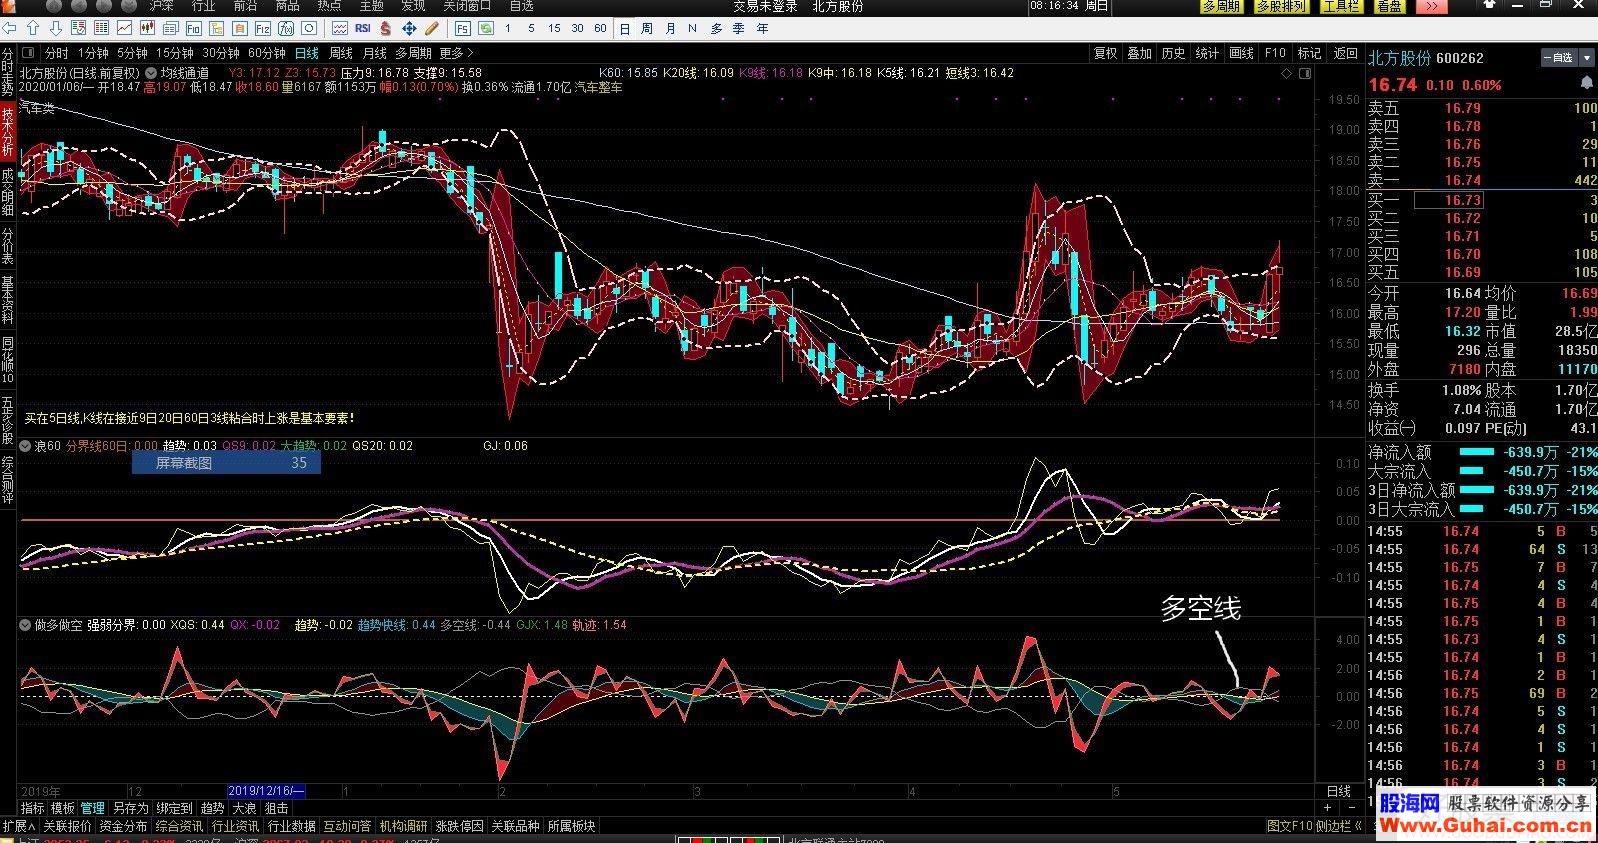The width and height of the screenshot is (1598, 843).
Task: Toggle the 浪60 indicator panel marker
Action: click(x=26, y=446)
